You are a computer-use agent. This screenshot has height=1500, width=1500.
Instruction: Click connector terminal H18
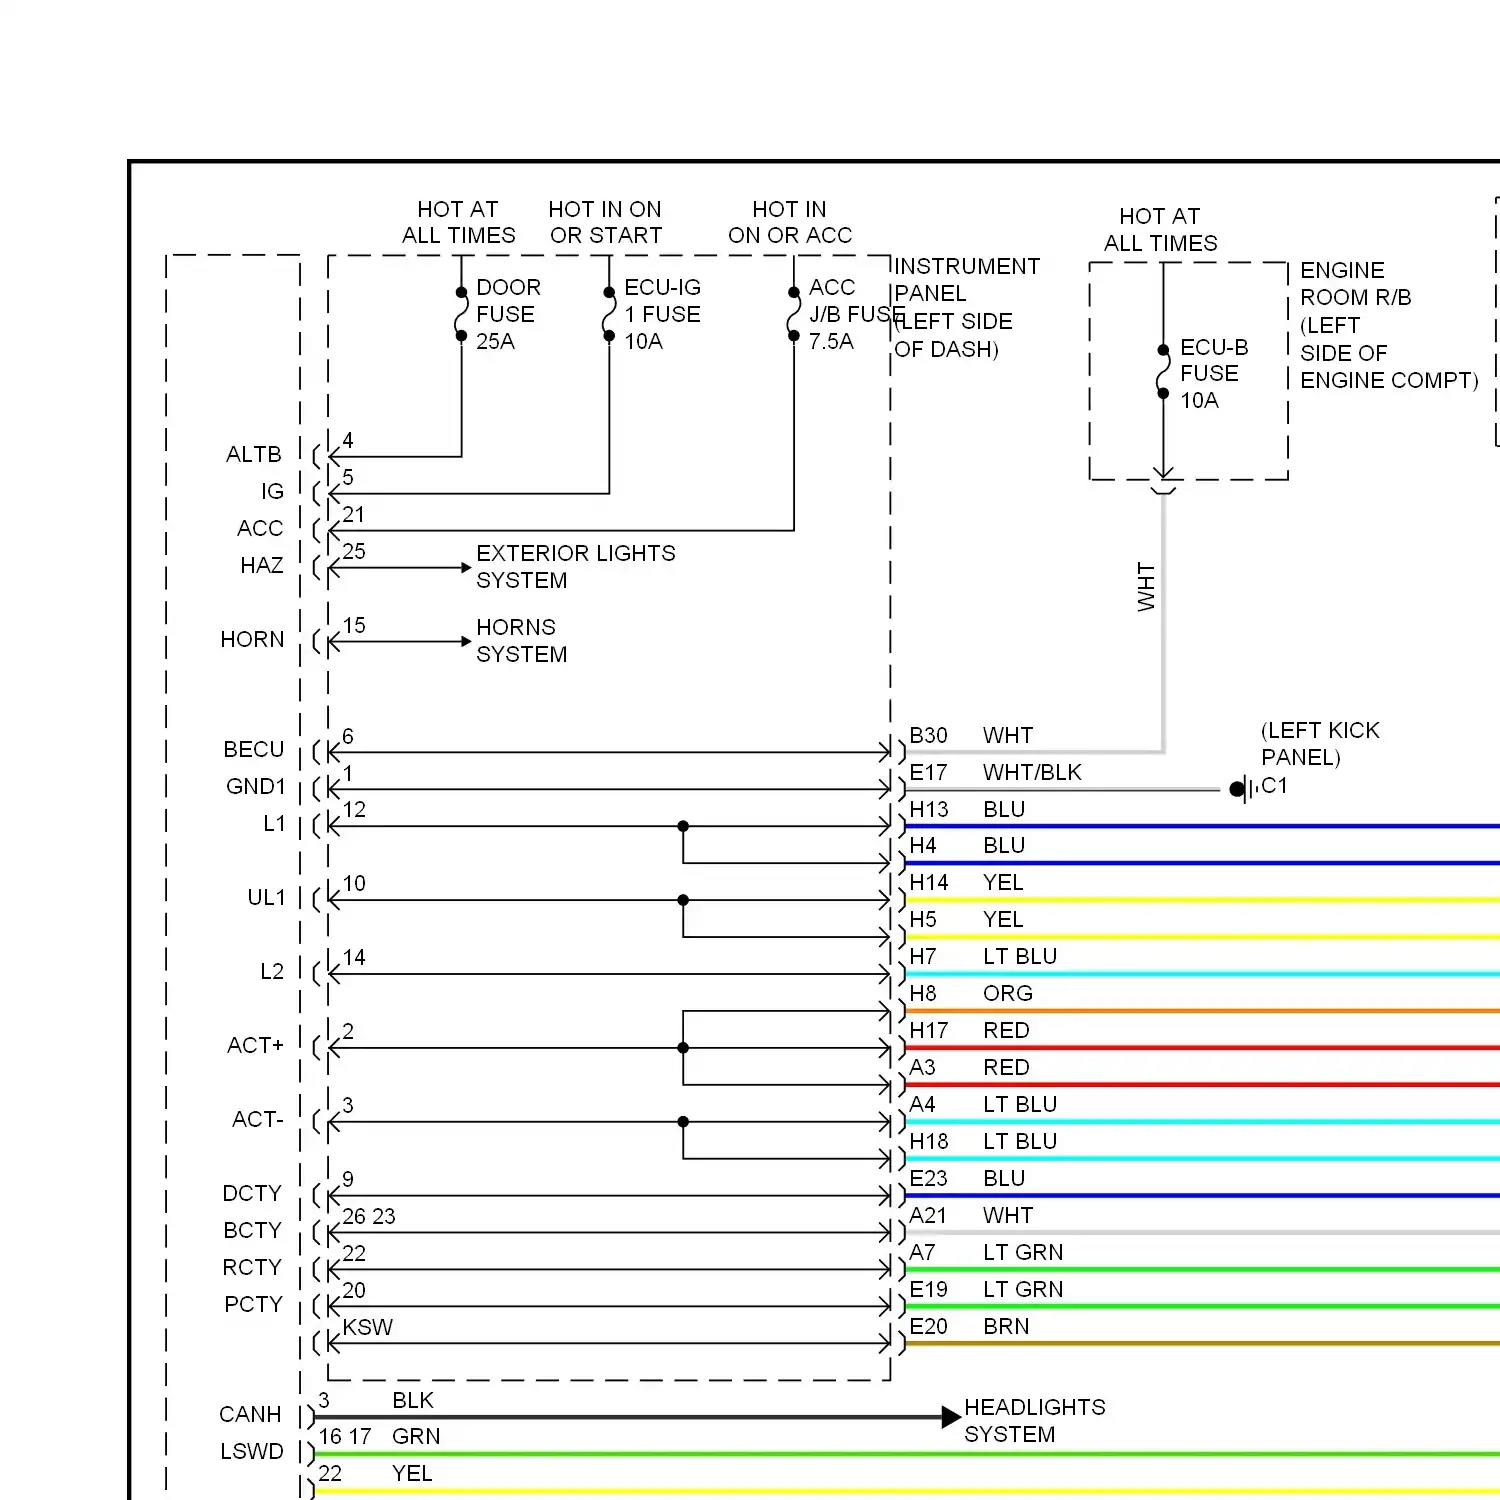(928, 1141)
